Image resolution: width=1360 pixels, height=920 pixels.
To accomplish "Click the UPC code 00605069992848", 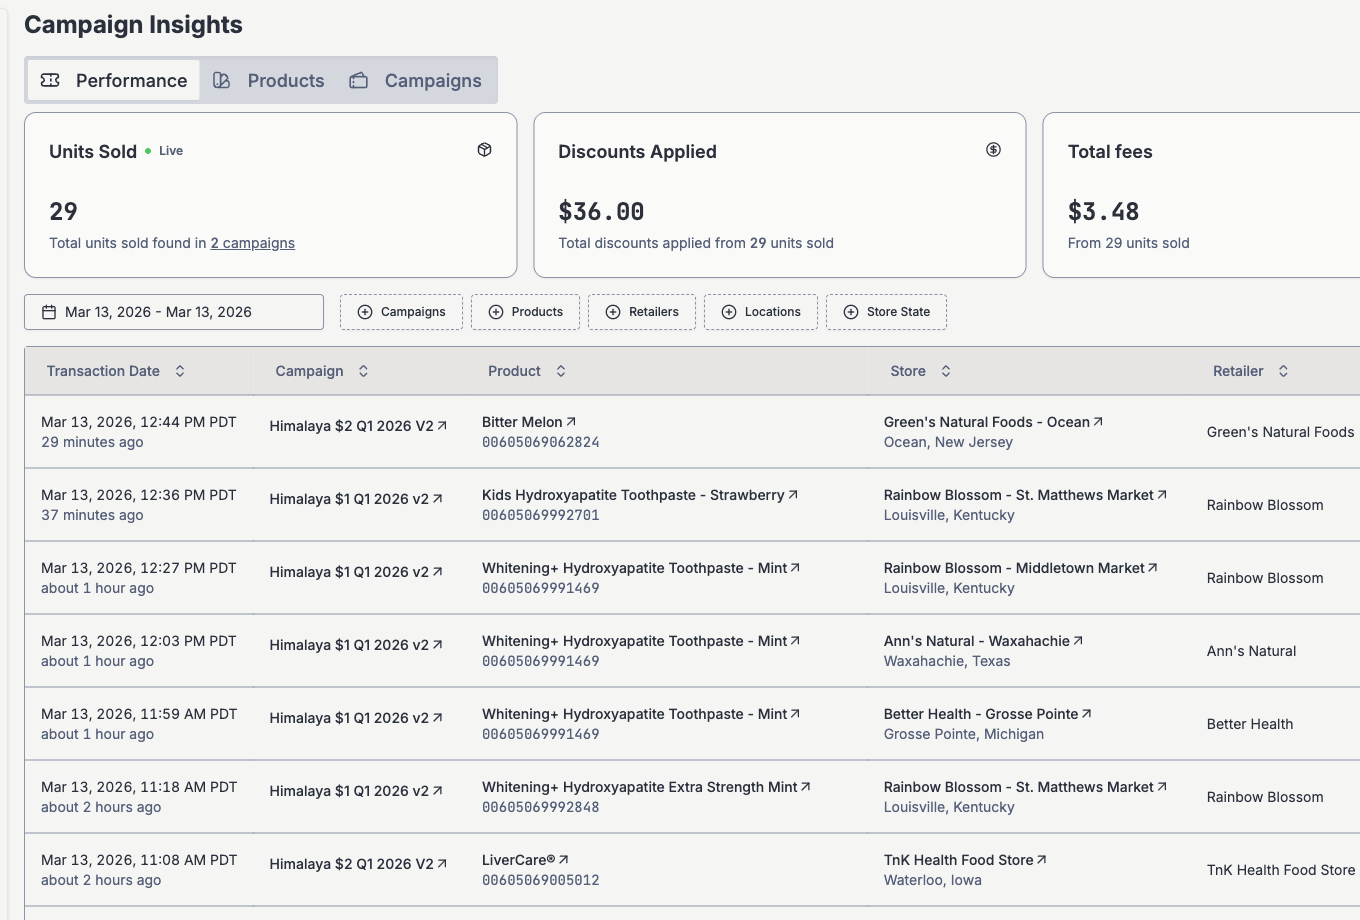I will coord(541,807).
